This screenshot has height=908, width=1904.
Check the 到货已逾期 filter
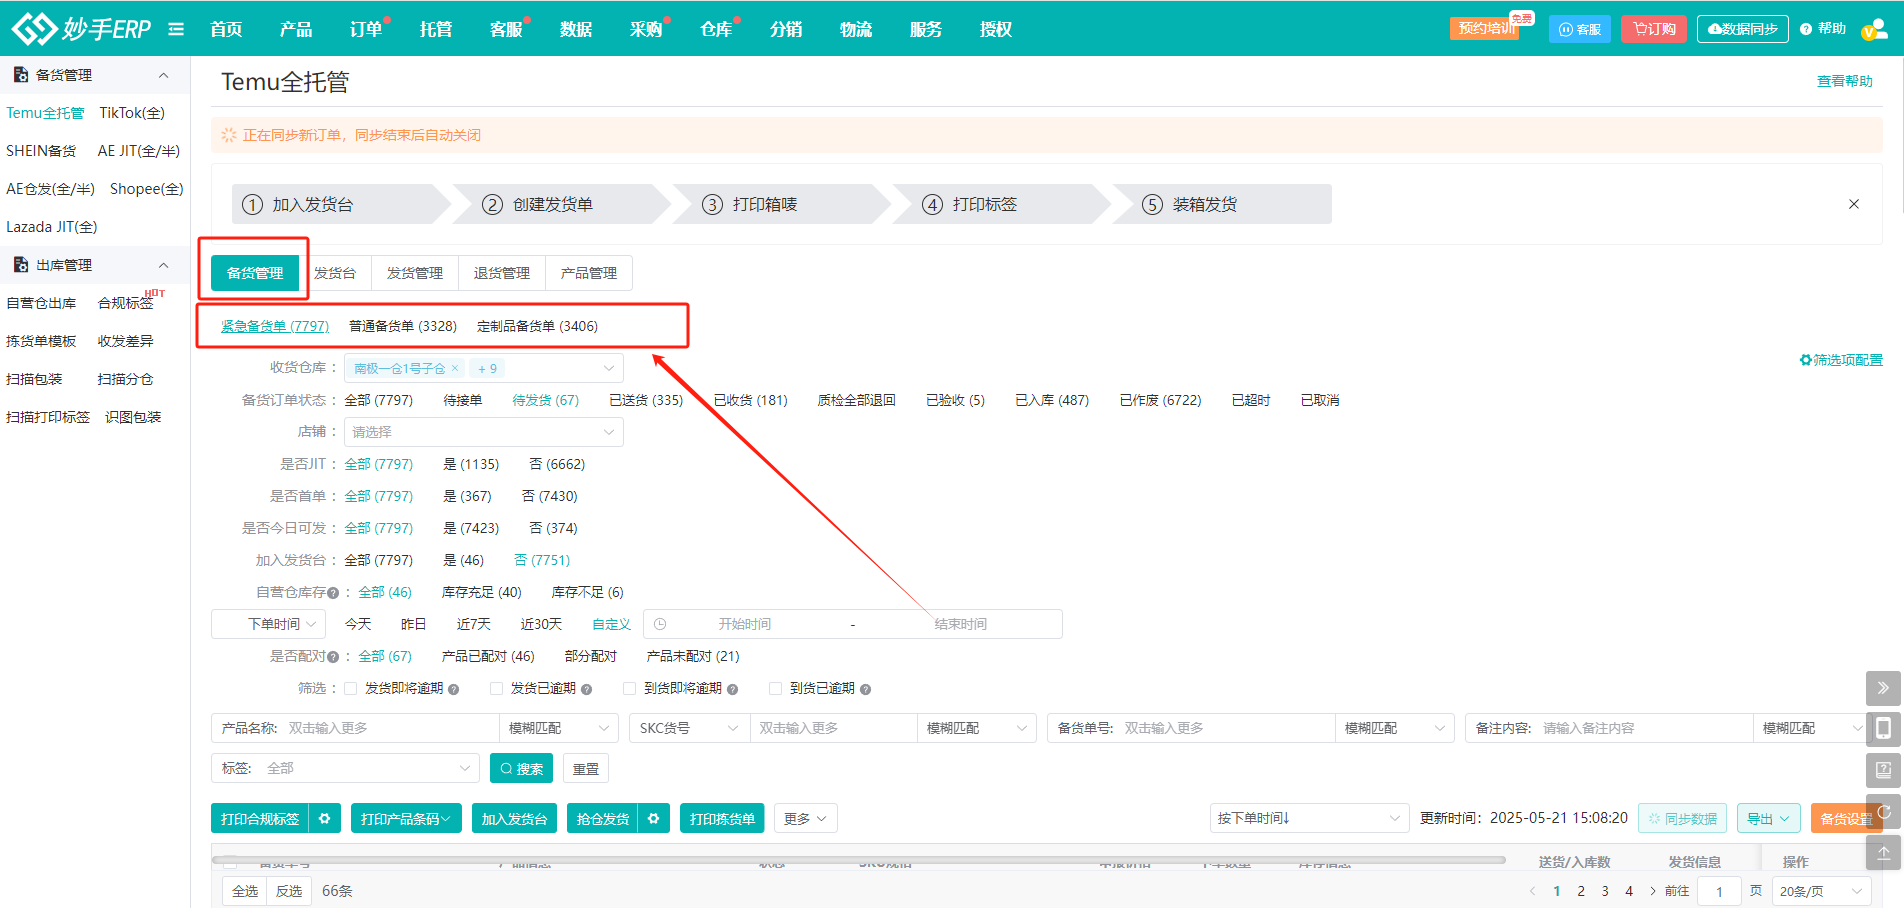[776, 688]
